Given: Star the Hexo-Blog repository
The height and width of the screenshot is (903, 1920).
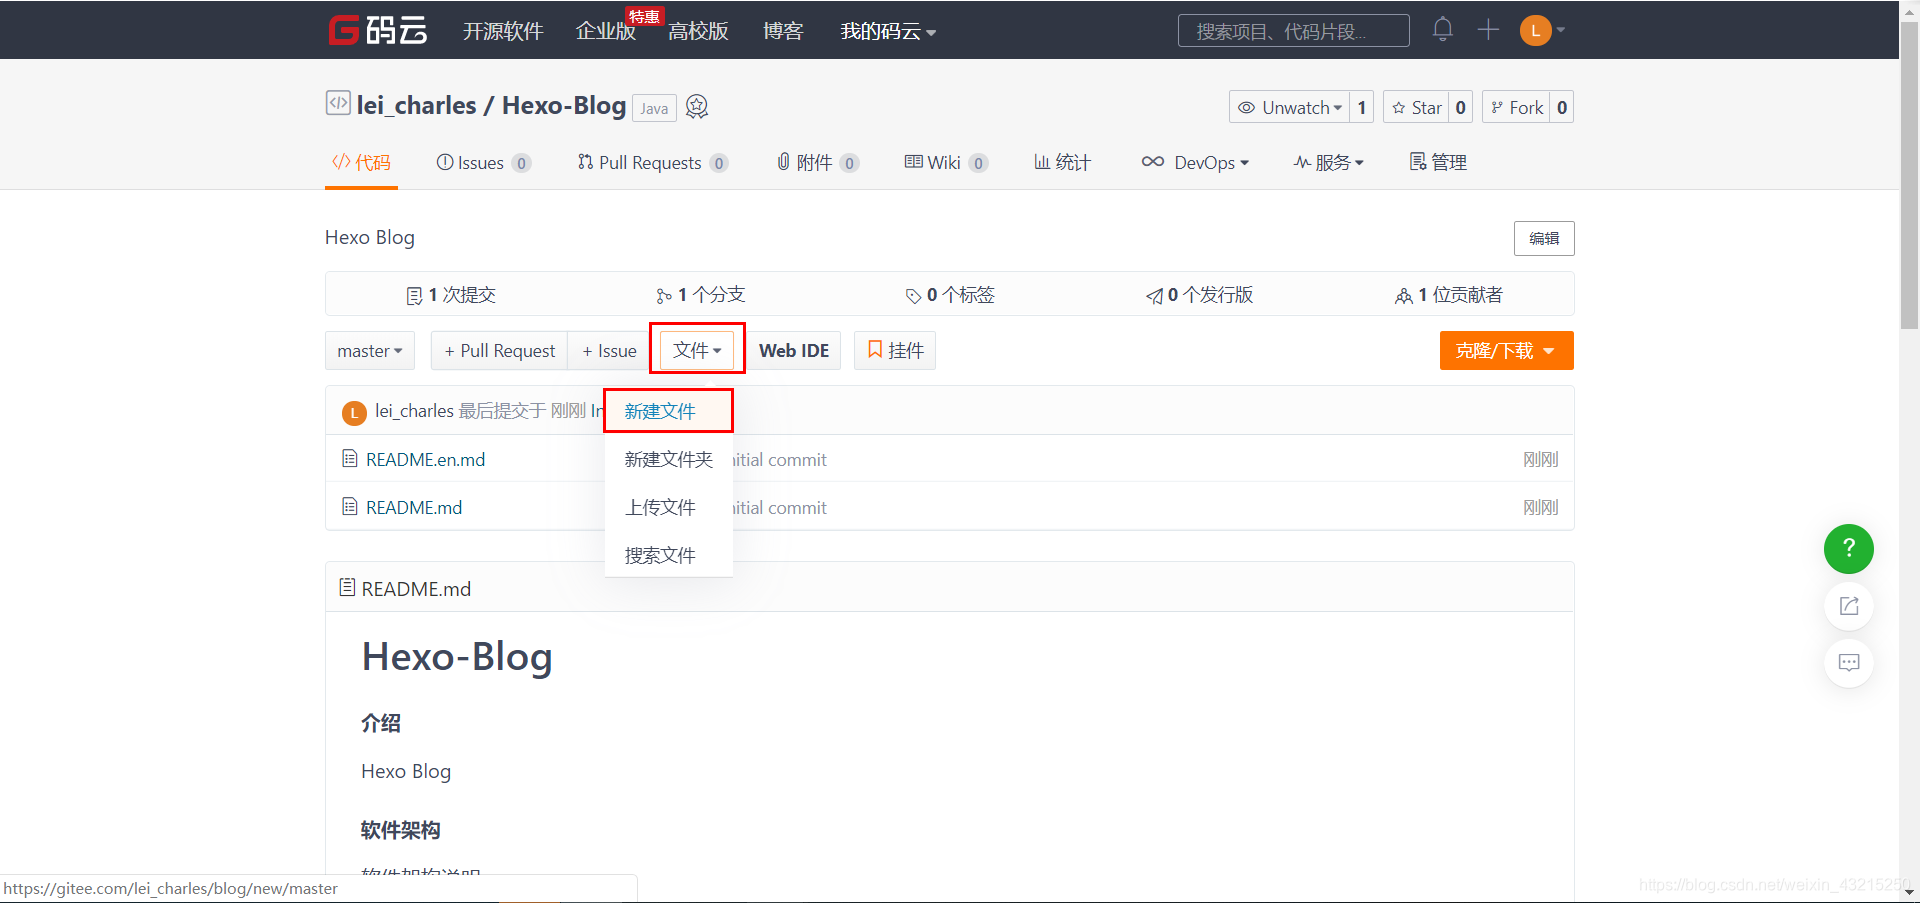Looking at the screenshot, I should click(1417, 107).
